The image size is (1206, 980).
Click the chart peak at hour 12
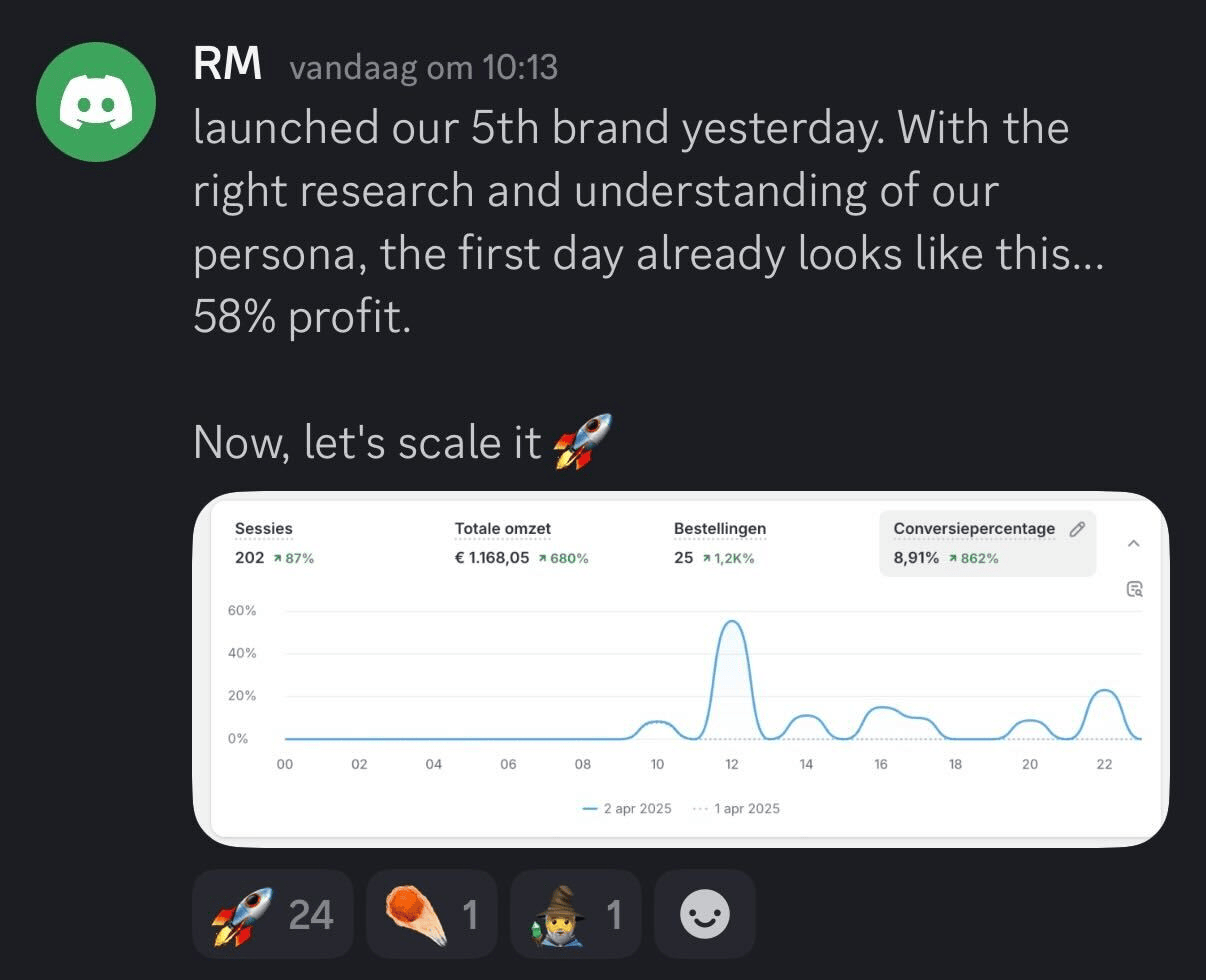click(x=732, y=622)
